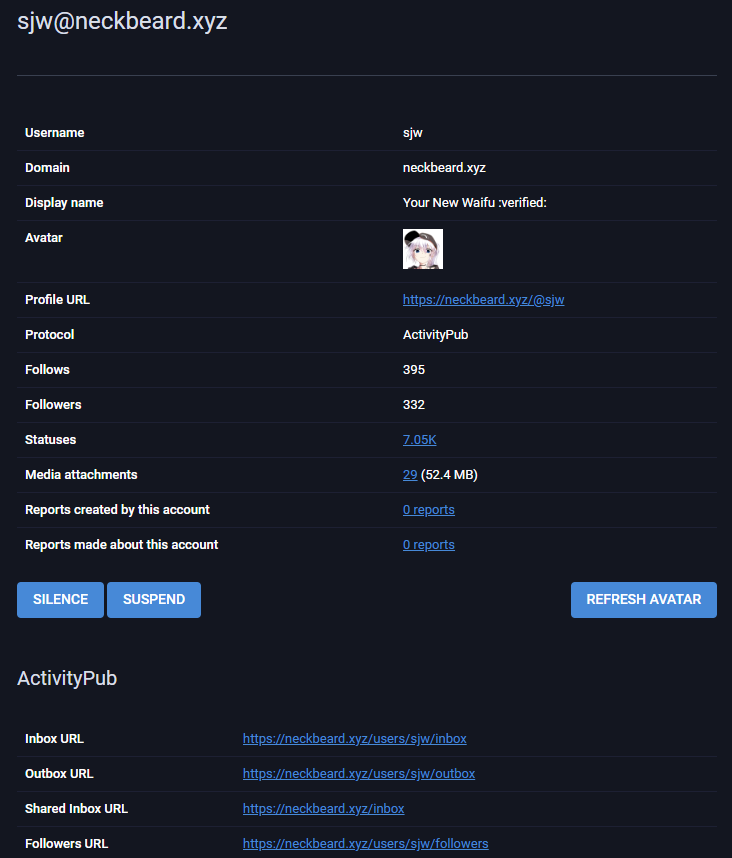The height and width of the screenshot is (858, 732).
Task: Click the ActivityPub section heading
Action: (67, 679)
